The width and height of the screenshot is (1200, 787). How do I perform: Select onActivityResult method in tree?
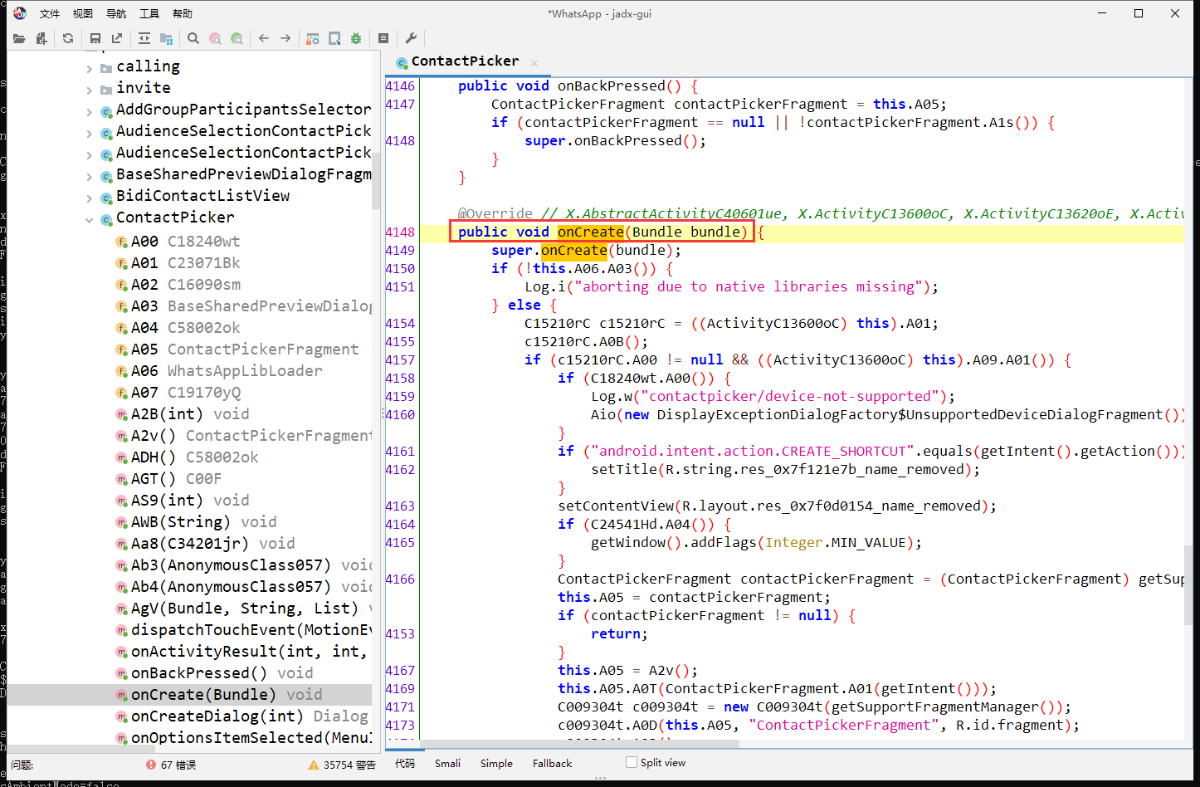point(243,652)
